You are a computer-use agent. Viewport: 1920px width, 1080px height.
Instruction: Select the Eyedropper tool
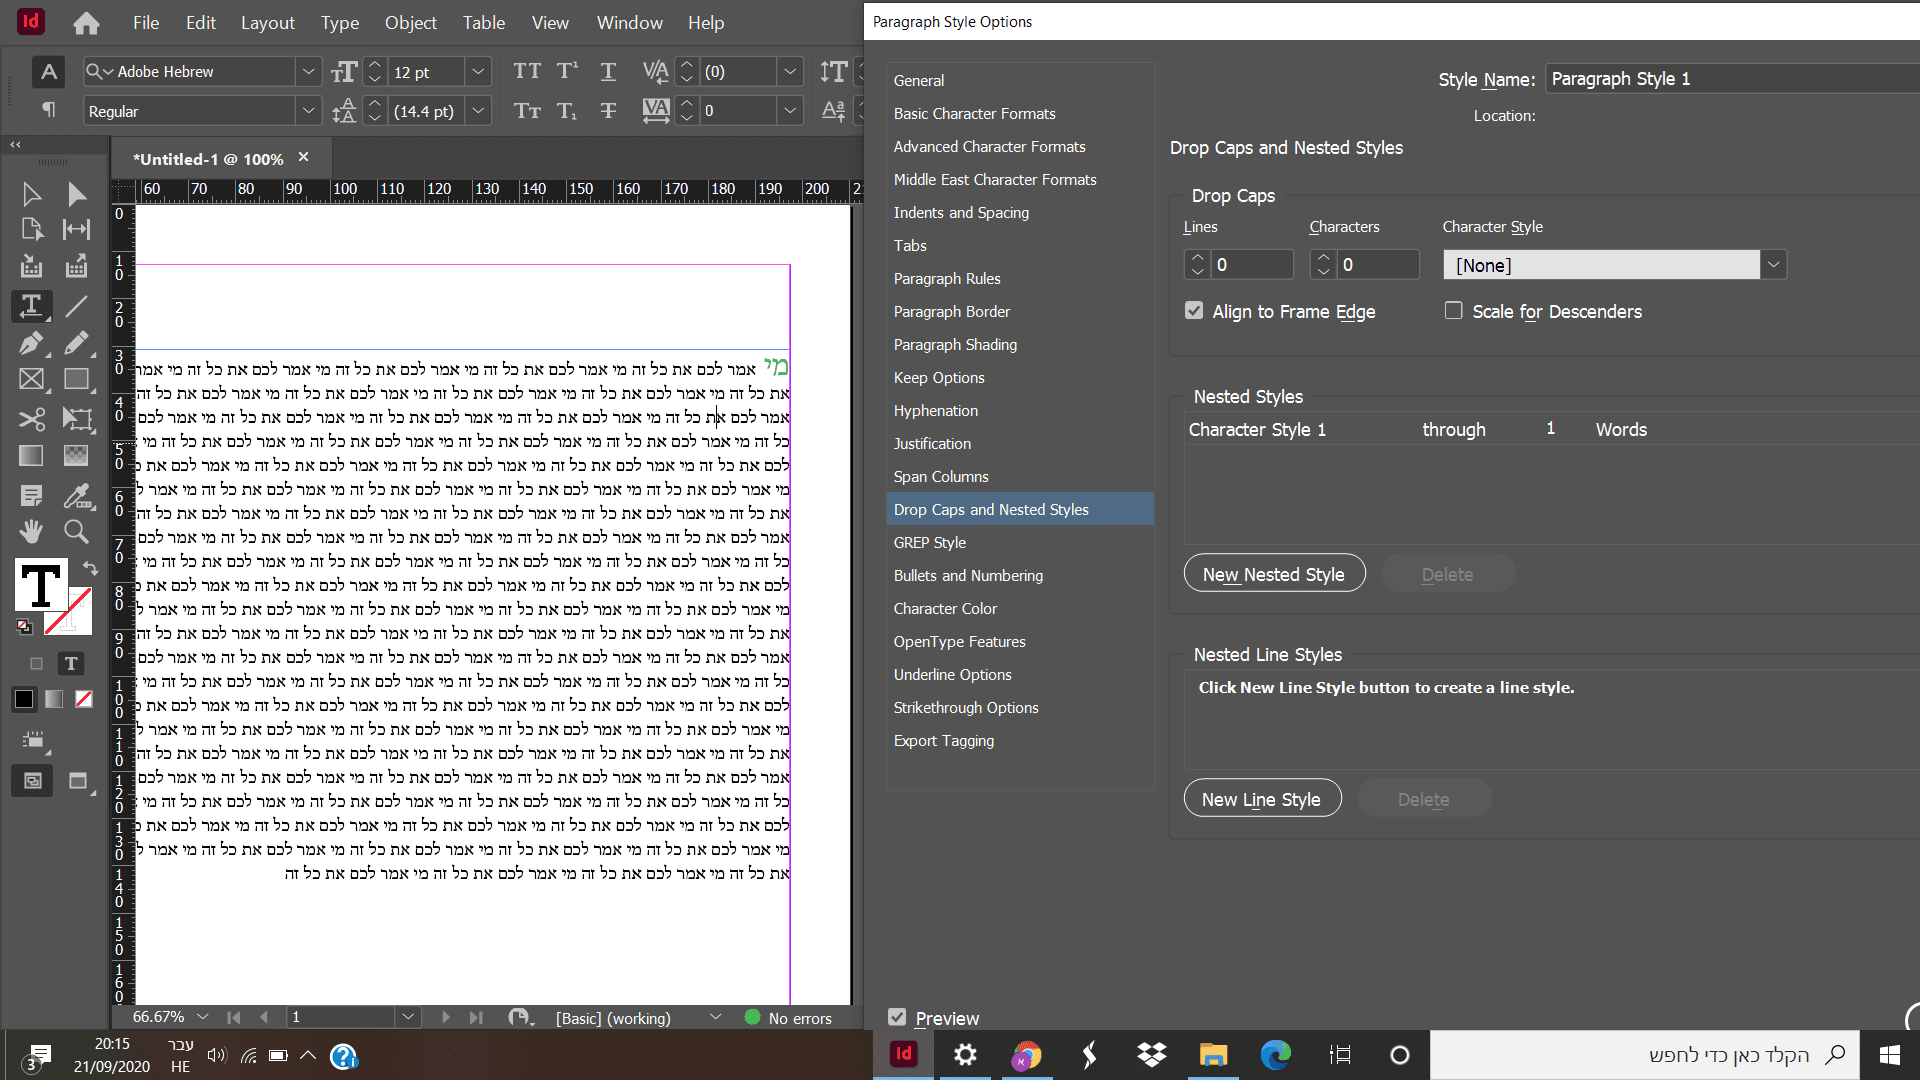click(x=76, y=495)
